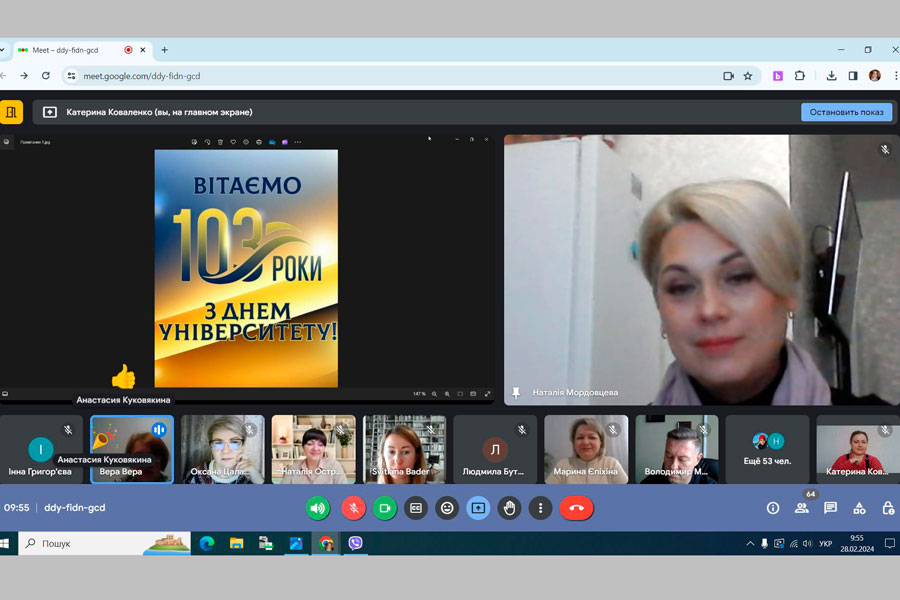Click Windows search box Пошук

click(x=104, y=543)
